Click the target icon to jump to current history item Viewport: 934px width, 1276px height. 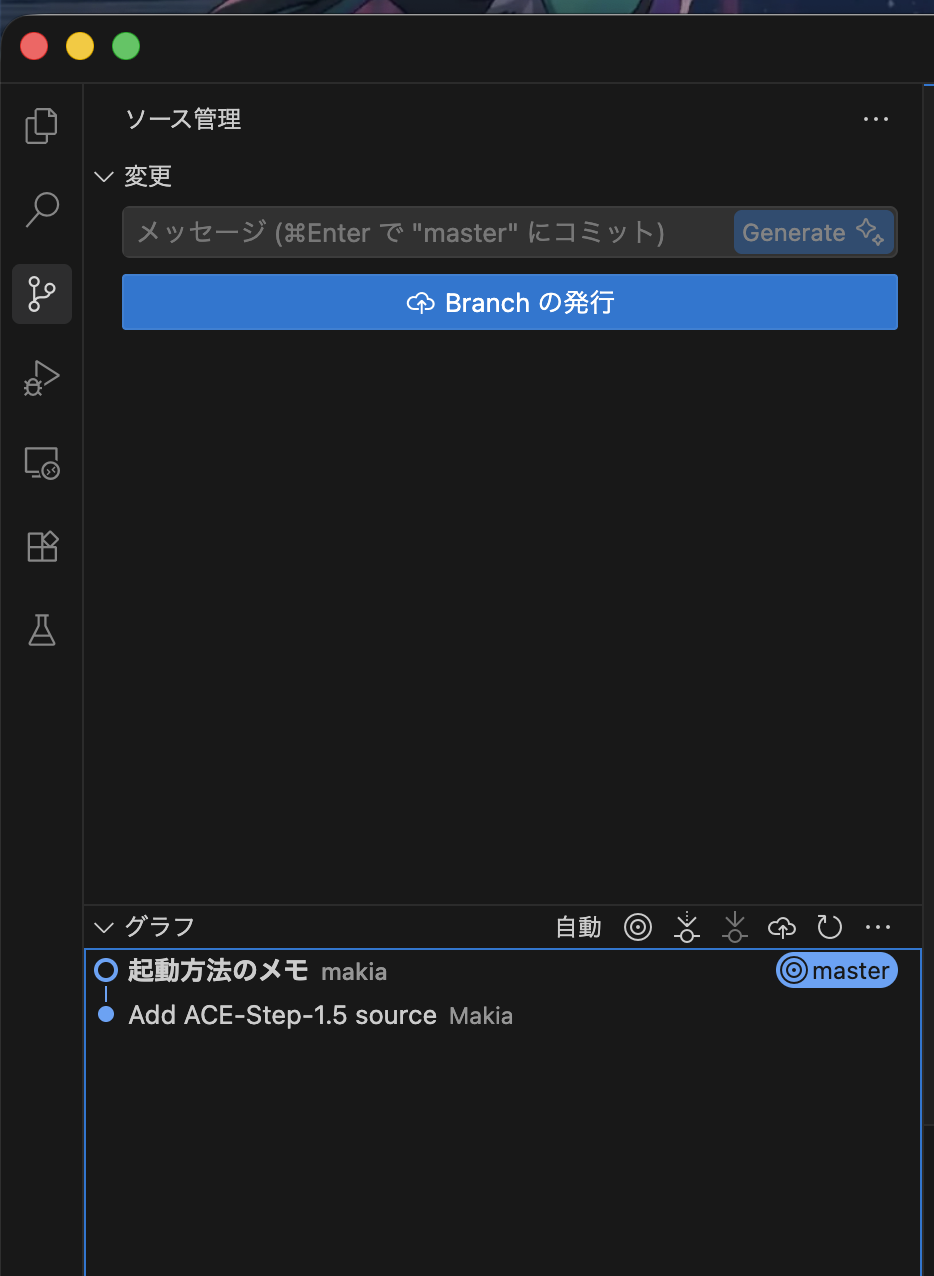click(x=638, y=927)
